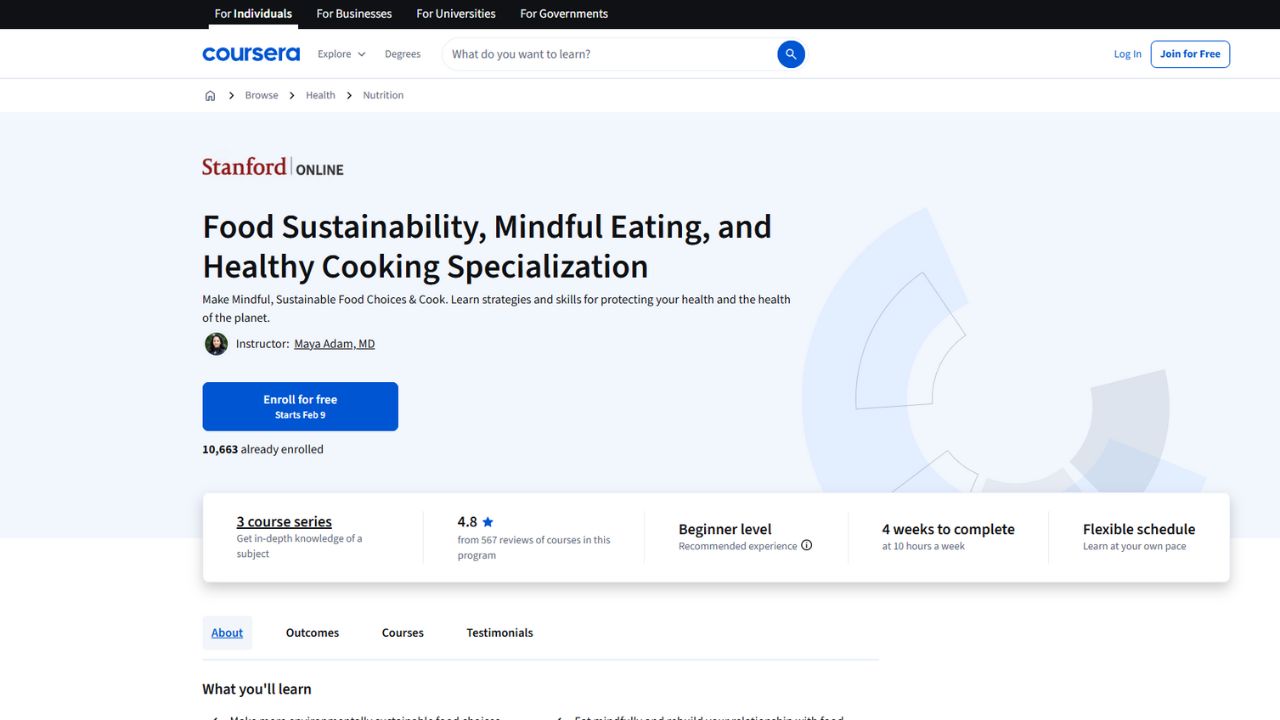The height and width of the screenshot is (720, 1280).
Task: Open the For Universities page
Action: 455,13
